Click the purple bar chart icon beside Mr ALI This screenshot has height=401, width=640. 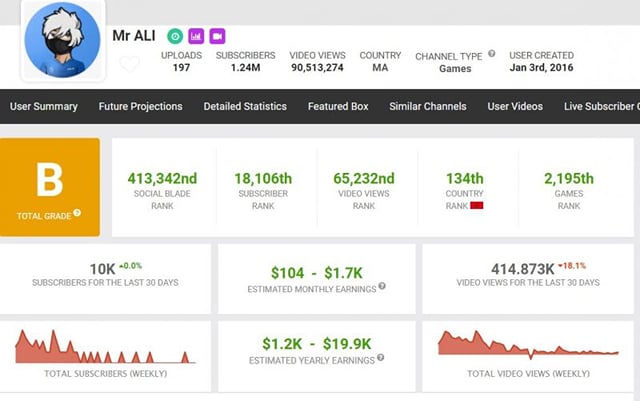coord(196,36)
